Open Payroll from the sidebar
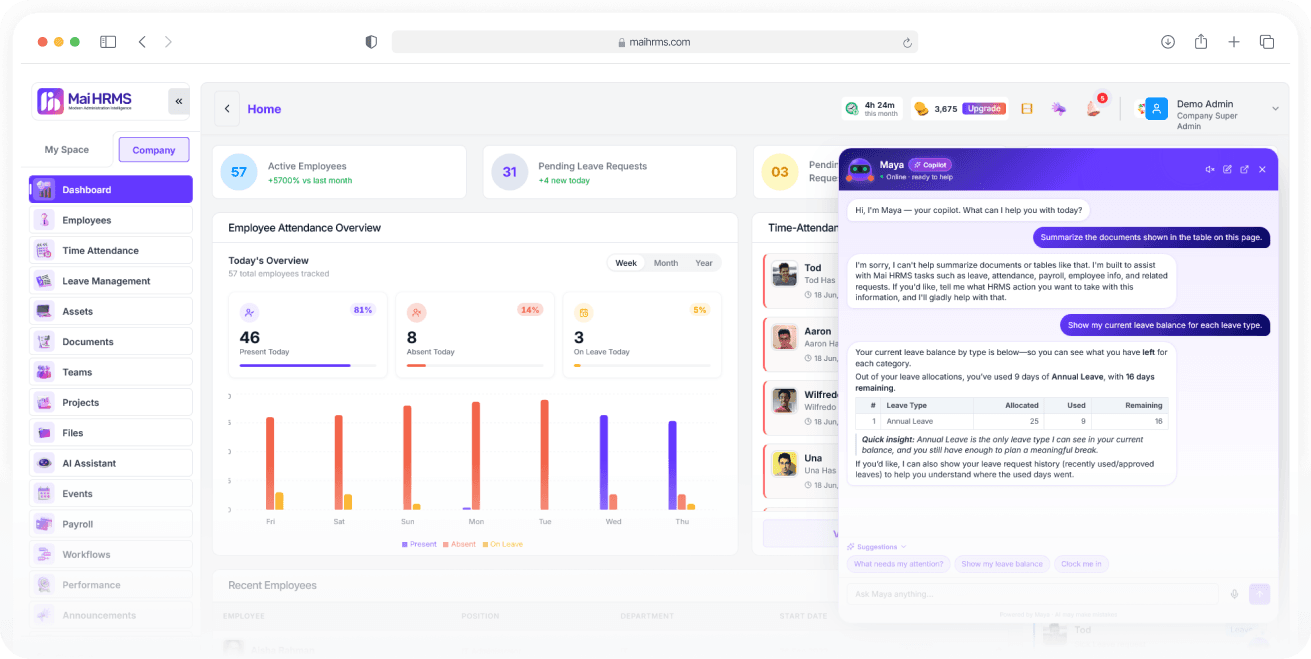This screenshot has height=659, width=1311. [x=111, y=524]
